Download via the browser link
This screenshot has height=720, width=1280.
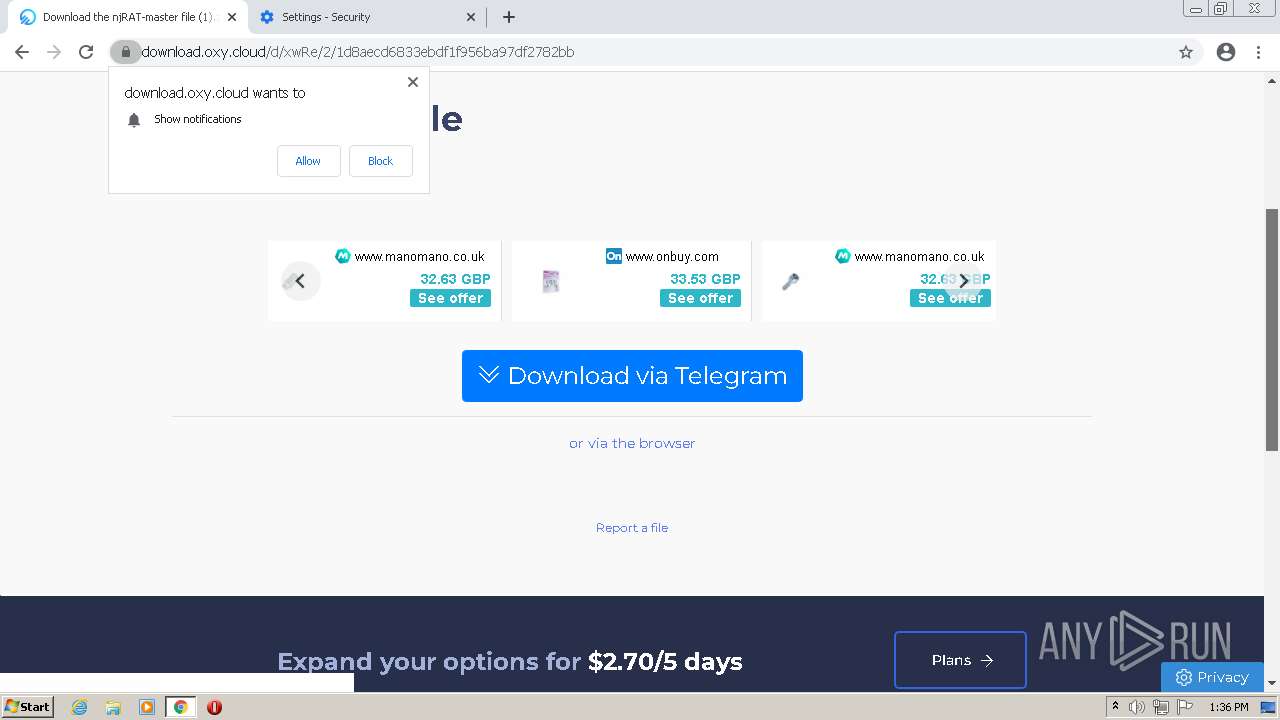pos(632,443)
